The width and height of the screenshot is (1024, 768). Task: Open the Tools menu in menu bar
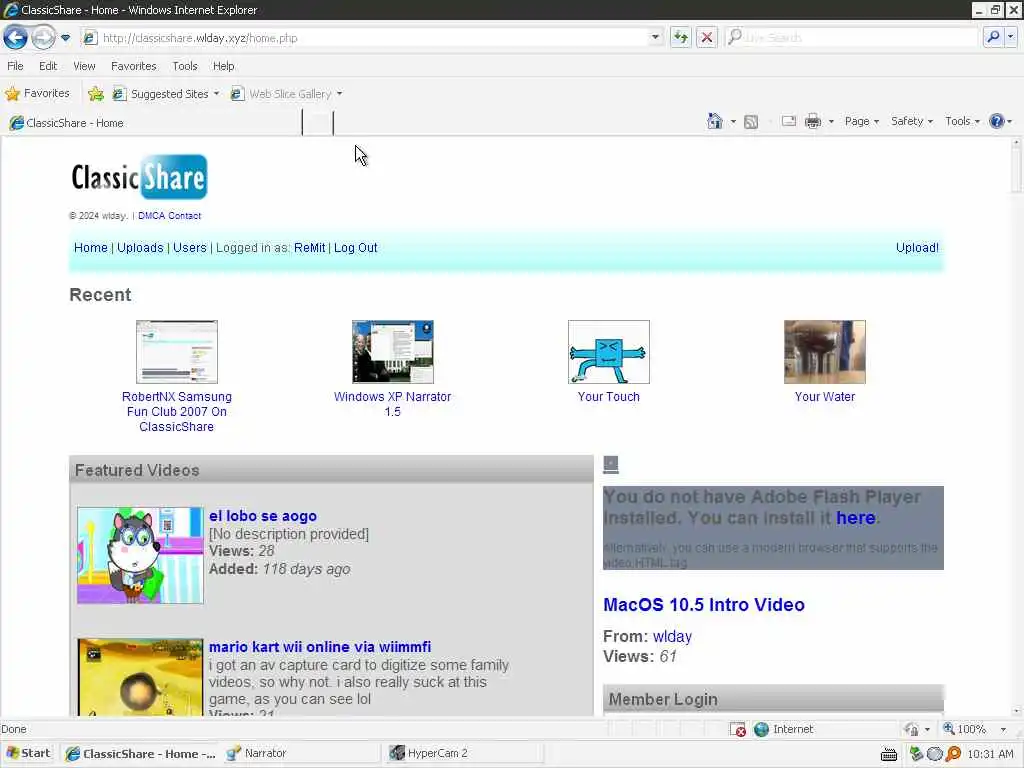(x=185, y=66)
